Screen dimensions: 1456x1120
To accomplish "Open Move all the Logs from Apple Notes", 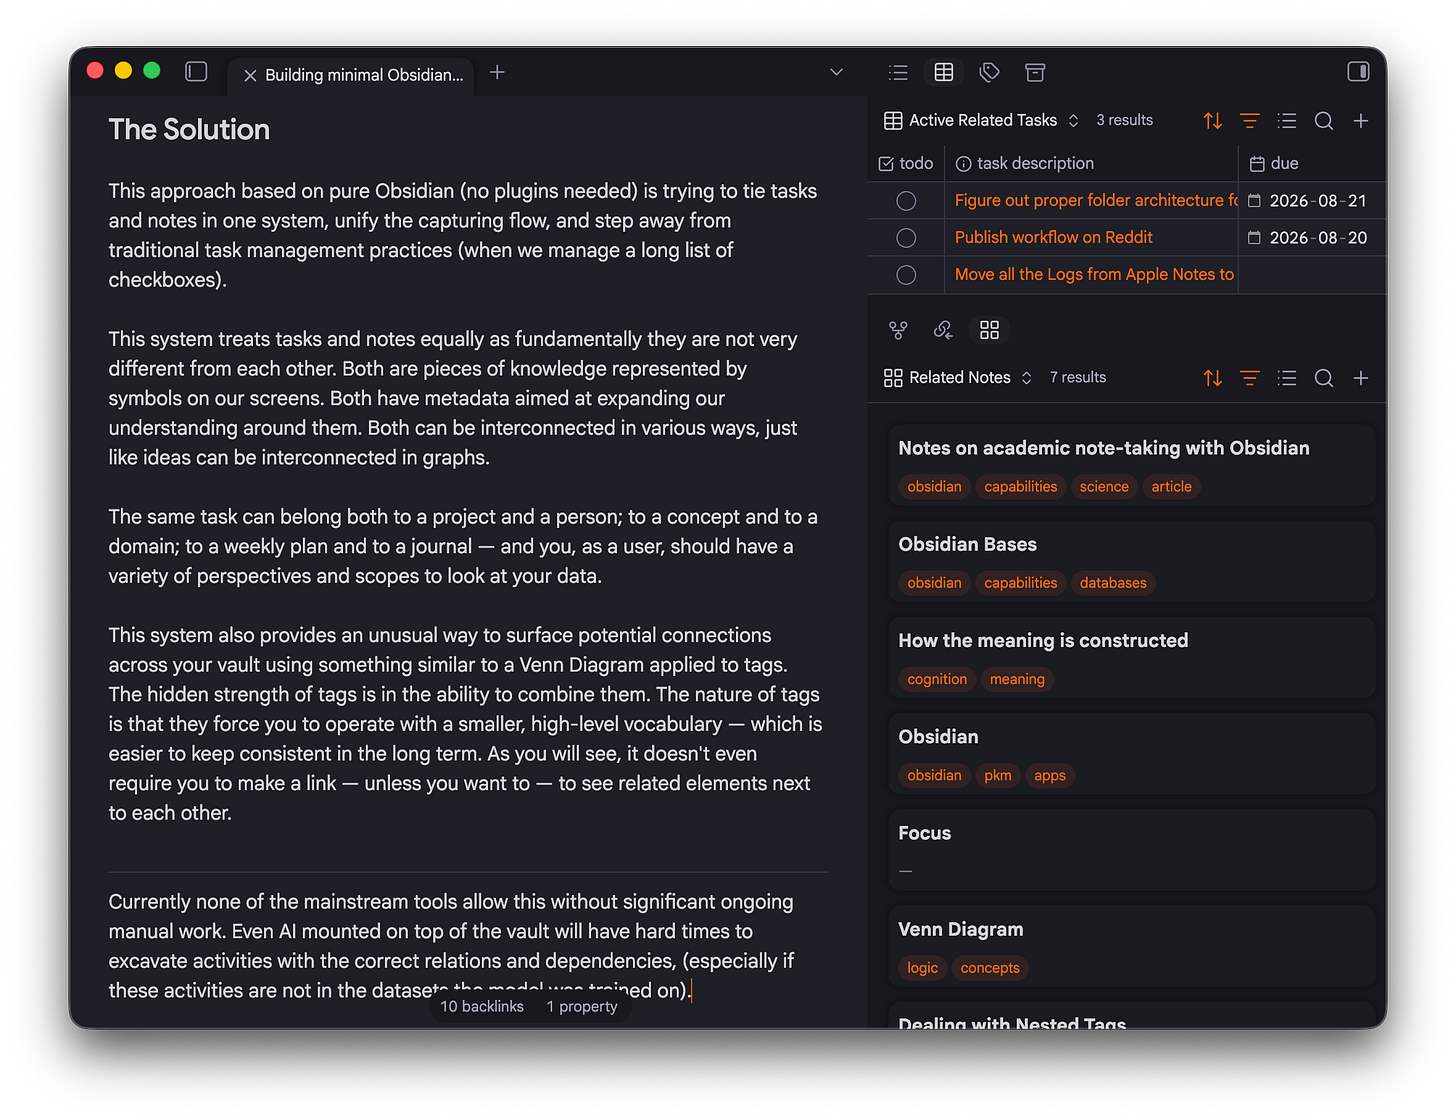I will (x=1094, y=274).
